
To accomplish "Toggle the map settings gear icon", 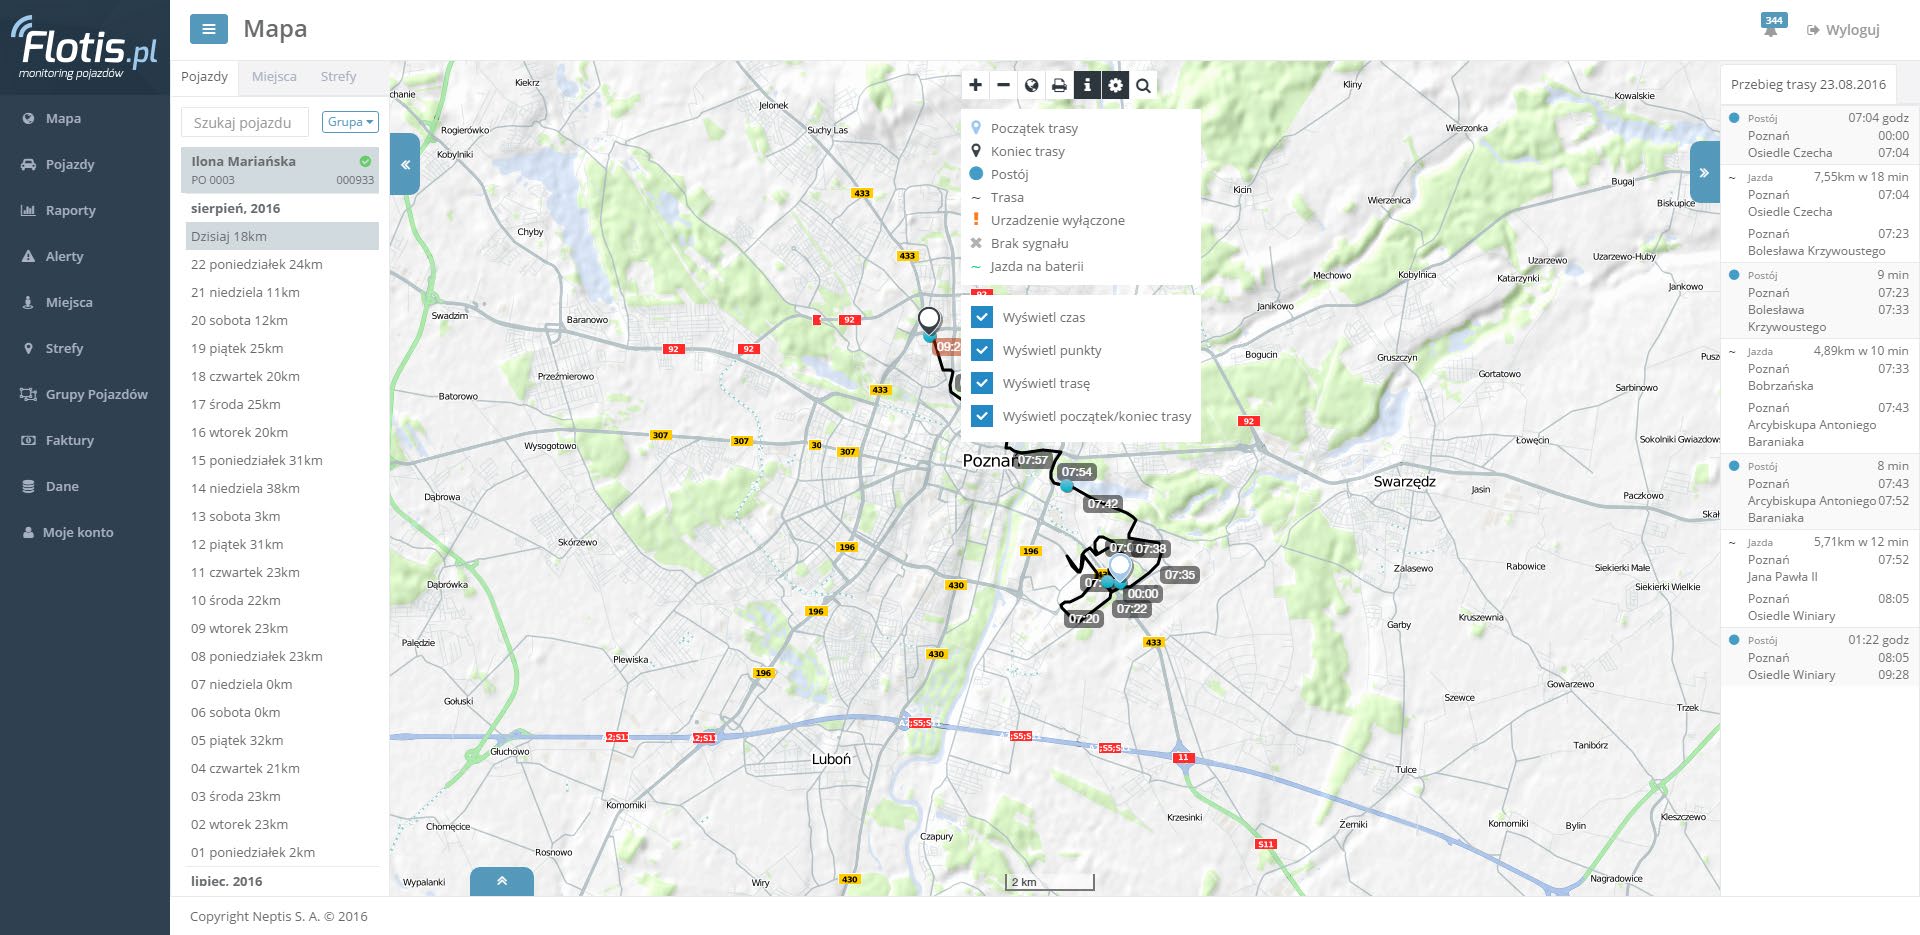I will [1115, 85].
